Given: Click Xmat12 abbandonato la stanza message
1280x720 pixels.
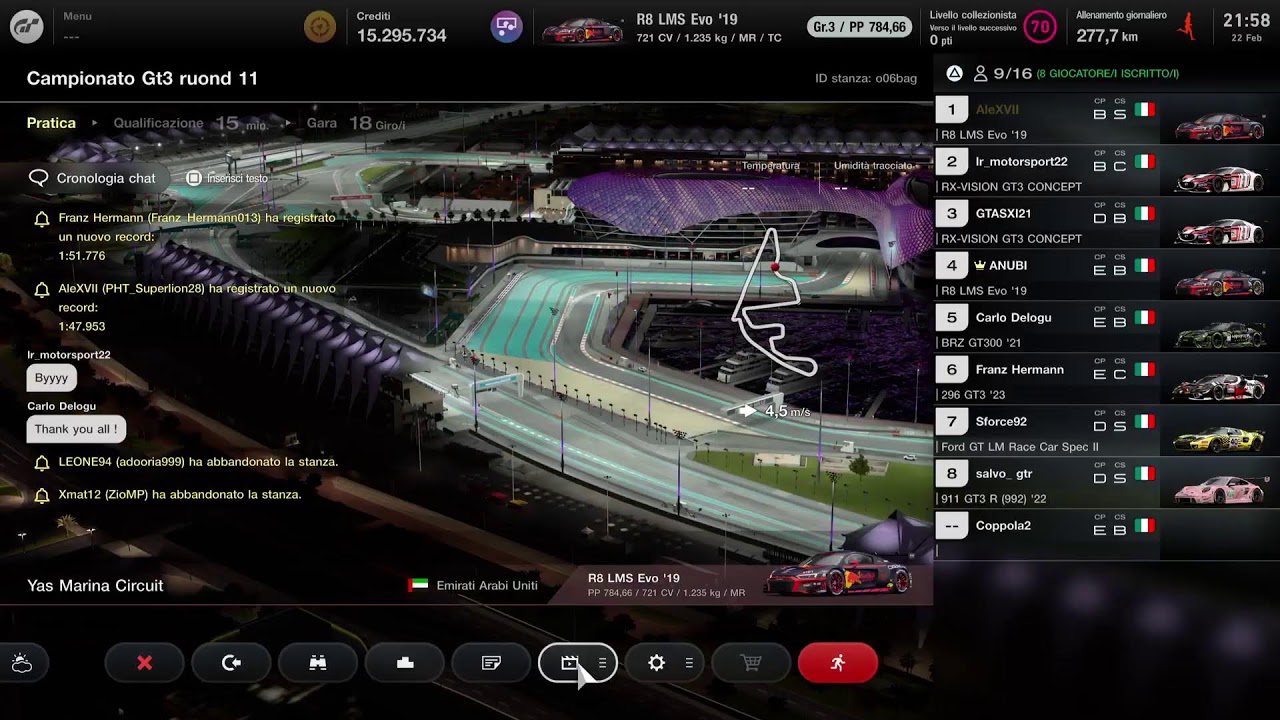Looking at the screenshot, I should click(x=180, y=494).
